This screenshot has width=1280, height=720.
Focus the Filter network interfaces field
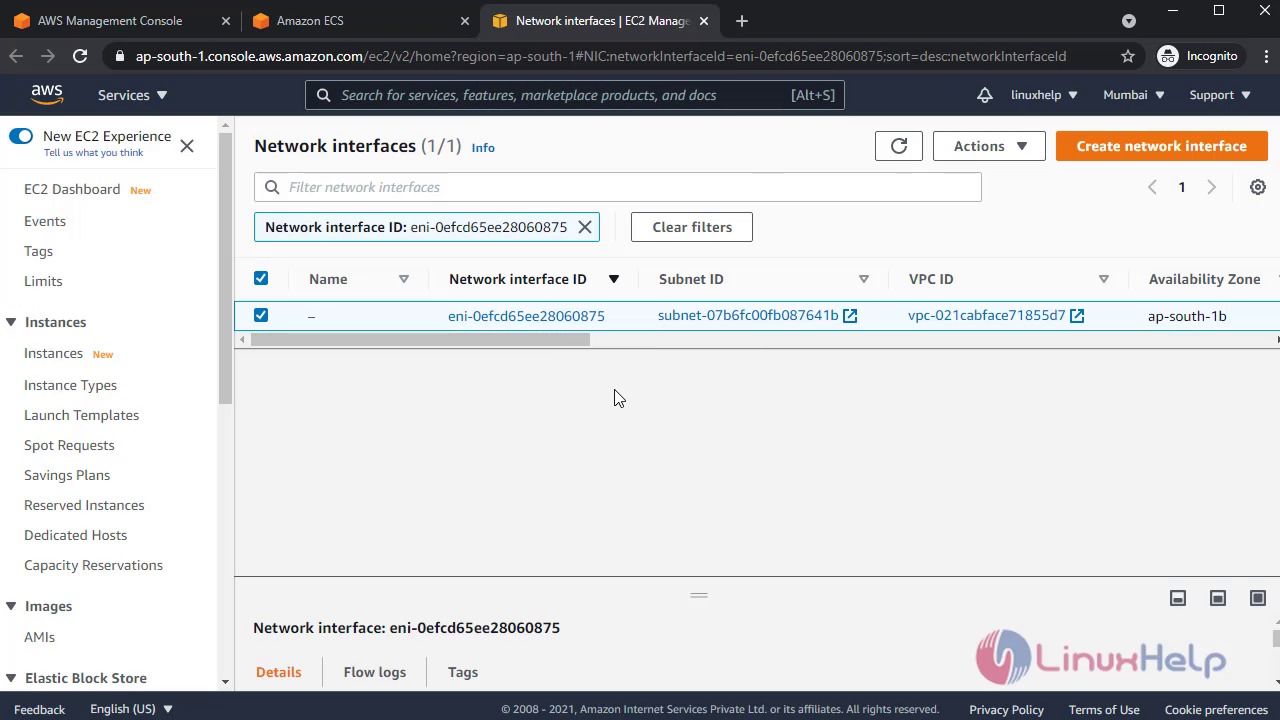coord(618,187)
